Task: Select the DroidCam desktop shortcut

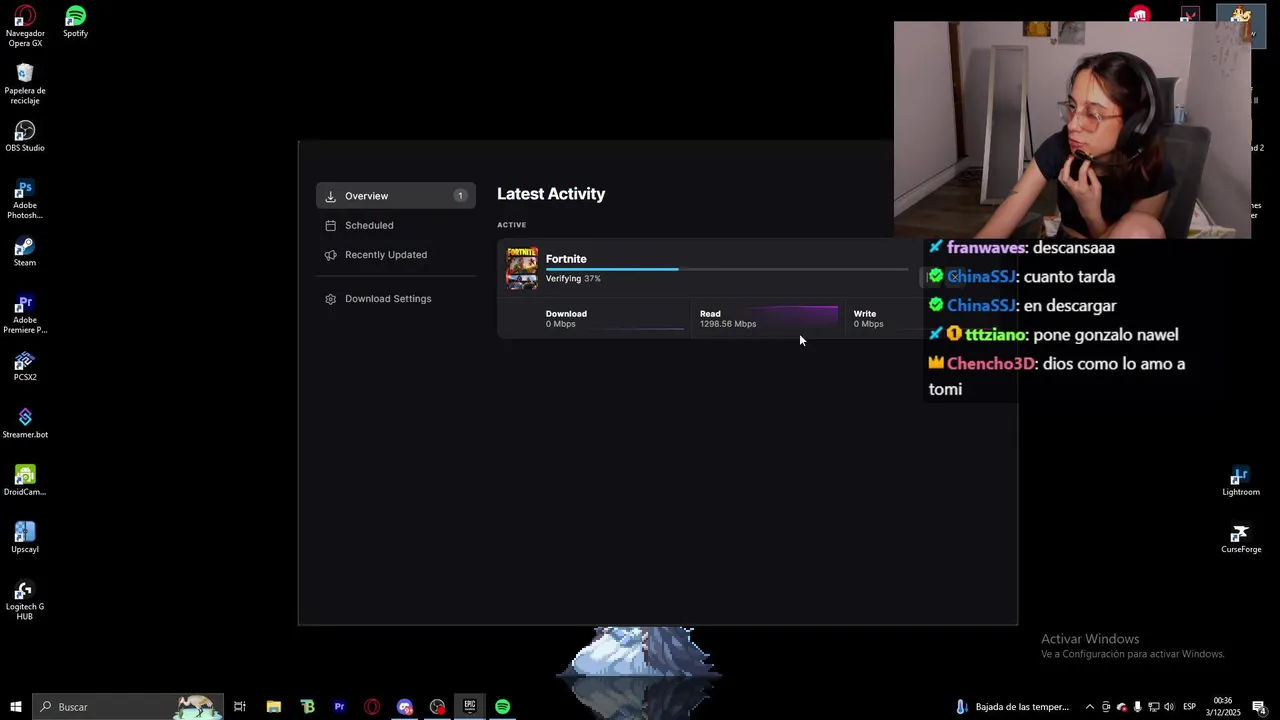Action: pos(25,481)
